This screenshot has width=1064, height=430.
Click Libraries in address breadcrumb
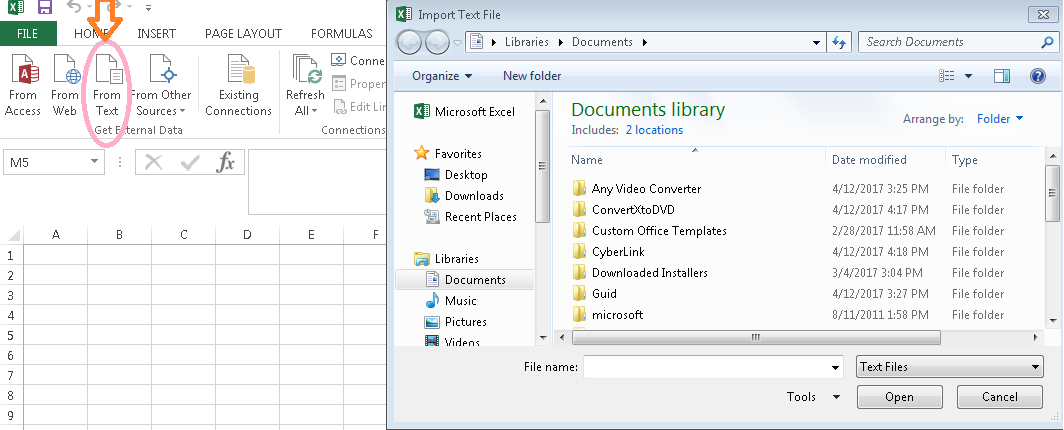[x=527, y=41]
